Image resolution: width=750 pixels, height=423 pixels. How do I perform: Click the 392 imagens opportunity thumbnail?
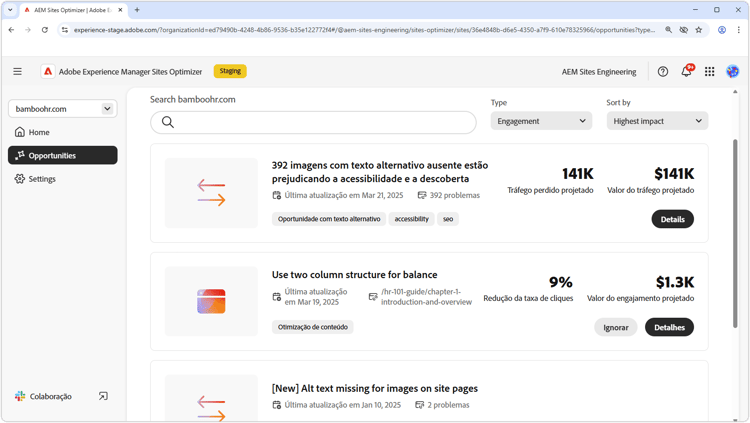(211, 193)
